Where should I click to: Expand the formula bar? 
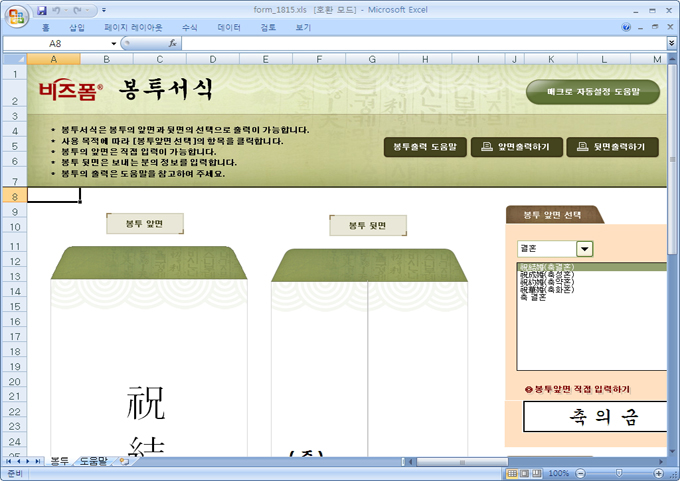[671, 44]
